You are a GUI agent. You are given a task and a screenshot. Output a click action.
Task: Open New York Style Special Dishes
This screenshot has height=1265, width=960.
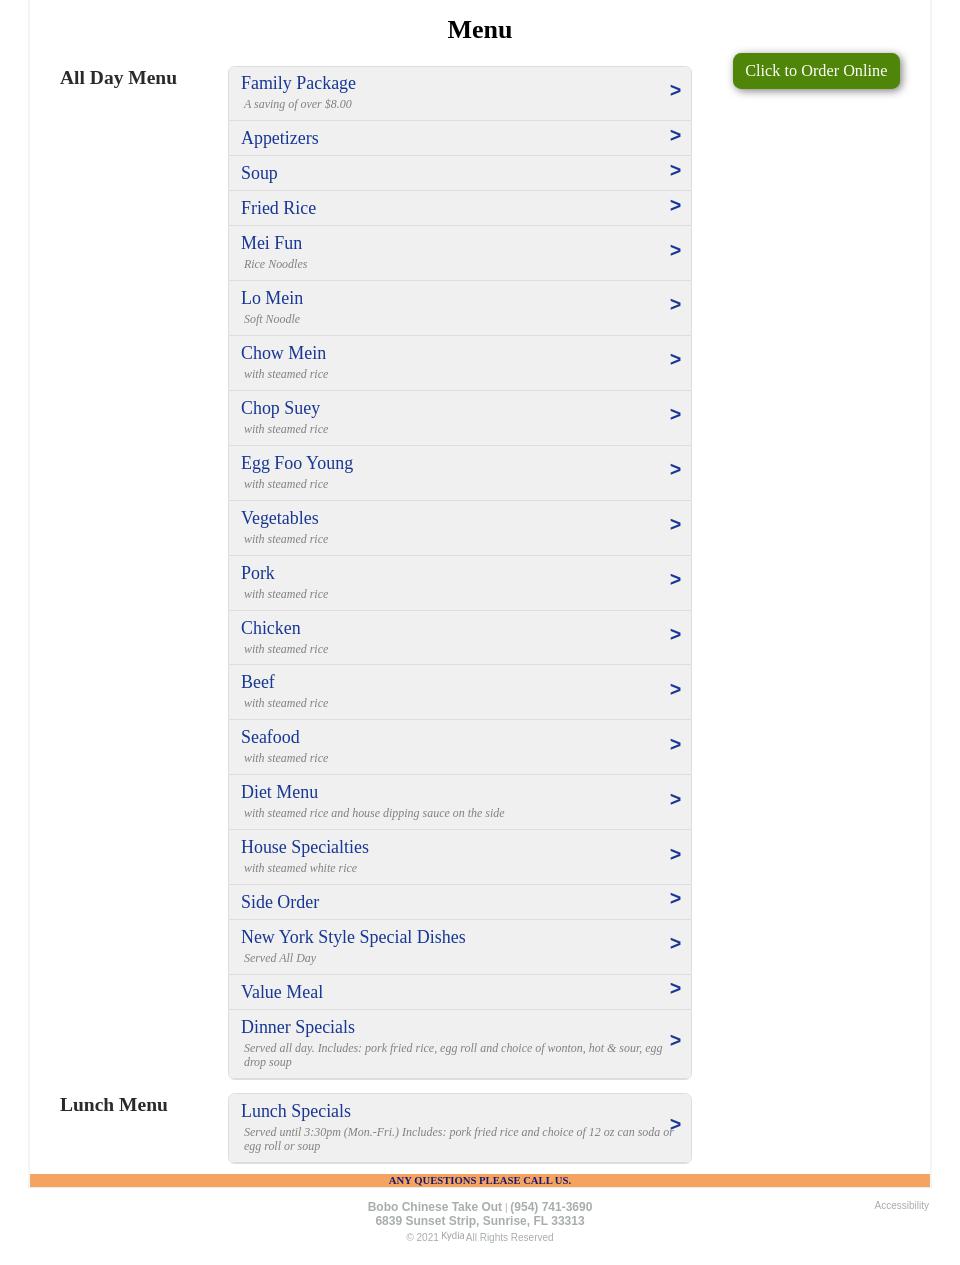(x=353, y=937)
